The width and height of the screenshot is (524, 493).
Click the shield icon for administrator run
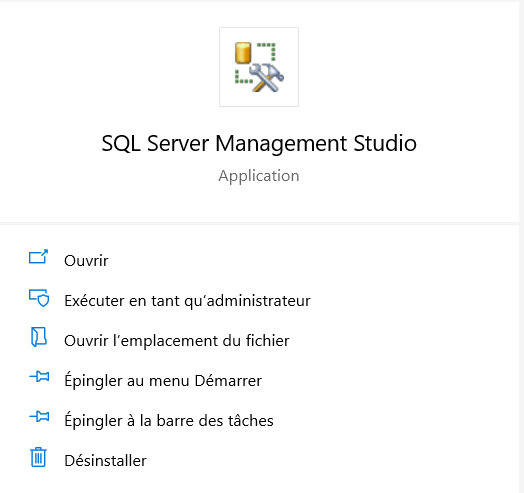(39, 298)
